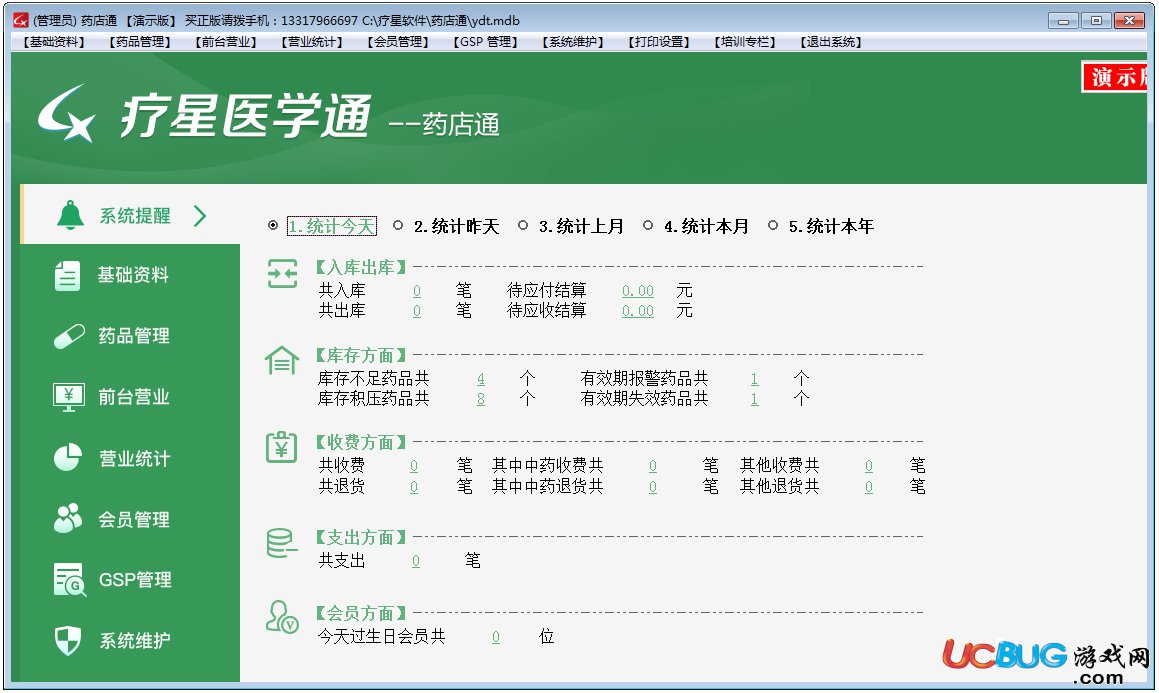1159x693 pixels.
Task: Click the document icon beside 基础资料
Action: click(x=67, y=276)
